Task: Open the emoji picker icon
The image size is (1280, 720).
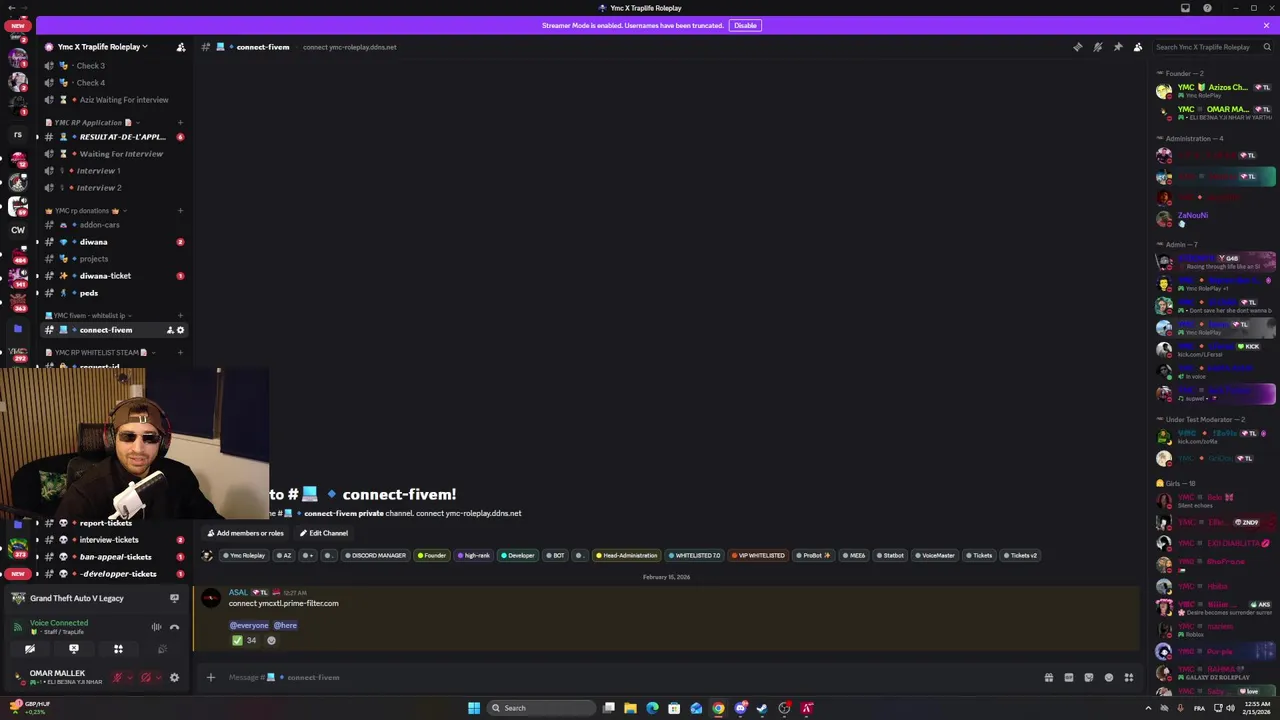Action: [x=1108, y=677]
